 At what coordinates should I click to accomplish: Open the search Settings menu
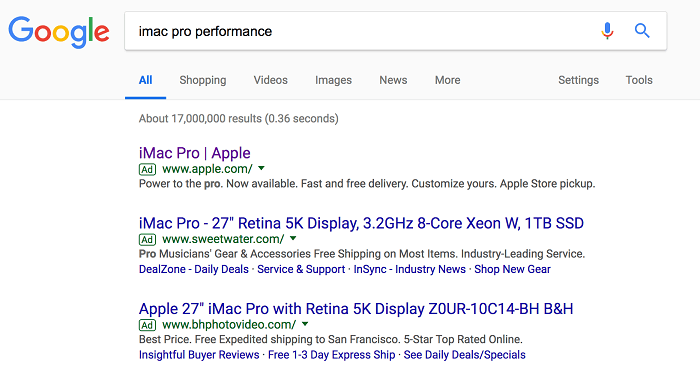(578, 80)
